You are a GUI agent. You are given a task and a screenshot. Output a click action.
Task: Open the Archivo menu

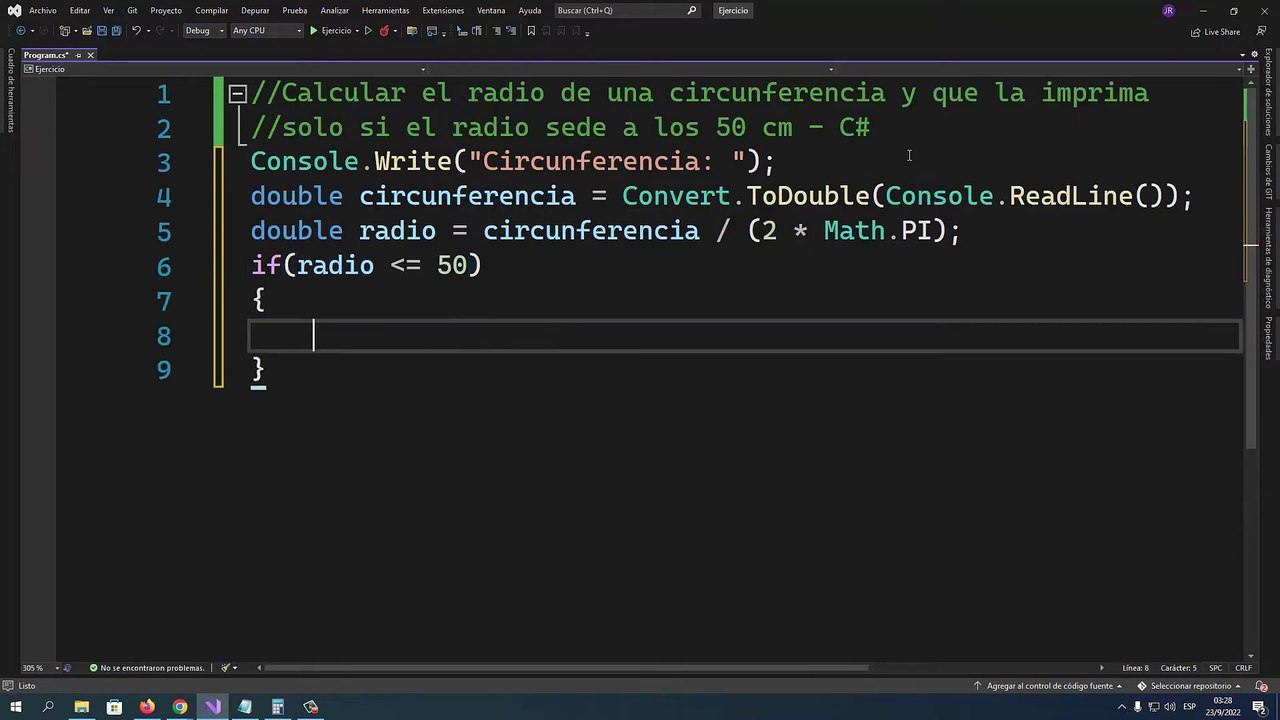pyautogui.click(x=43, y=11)
